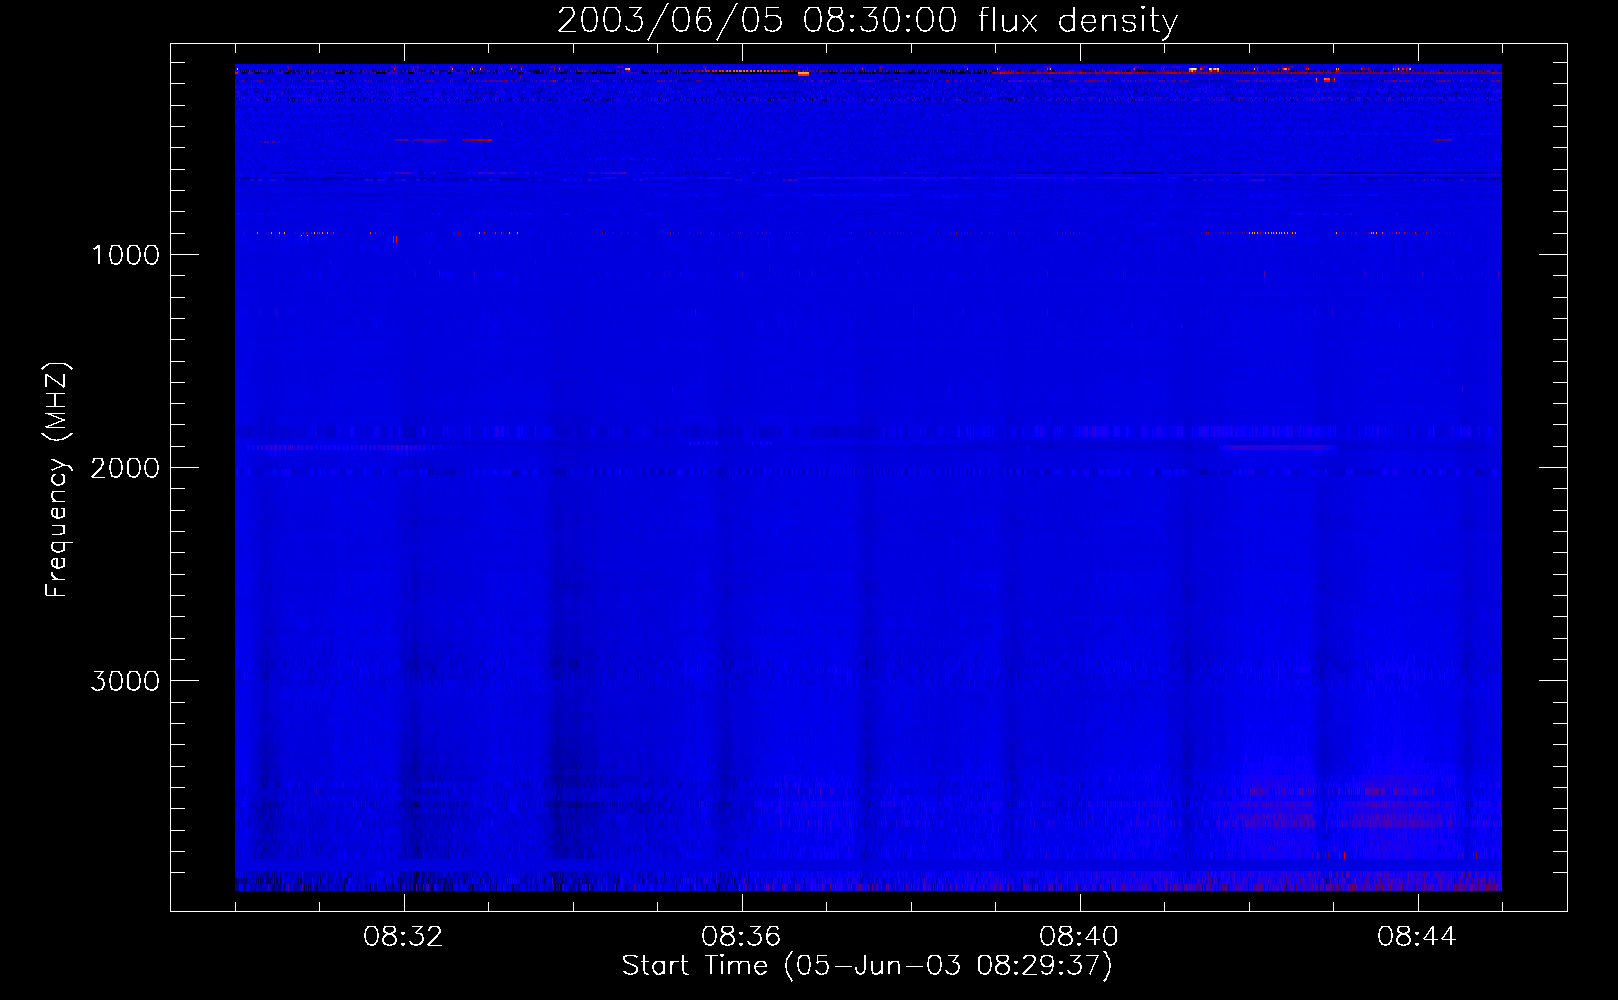Click the 3000 frequency tick label
1618x1000 pixels.
(x=125, y=681)
